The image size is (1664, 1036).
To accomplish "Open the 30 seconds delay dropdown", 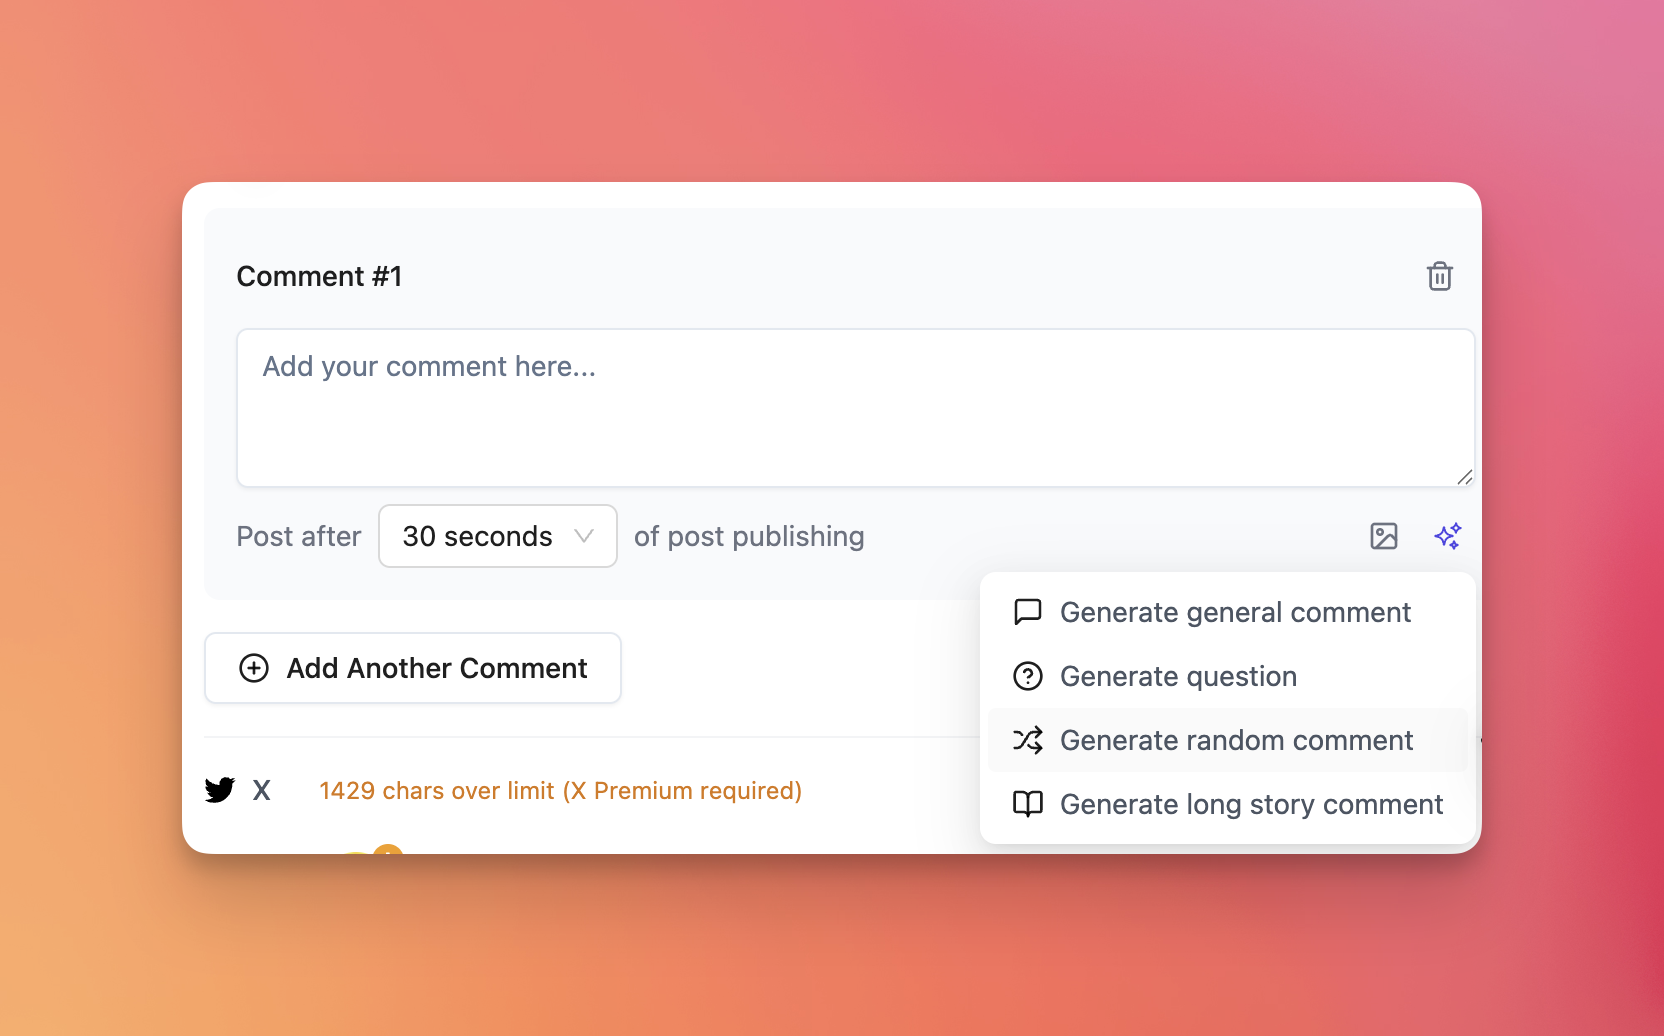I will click(497, 536).
